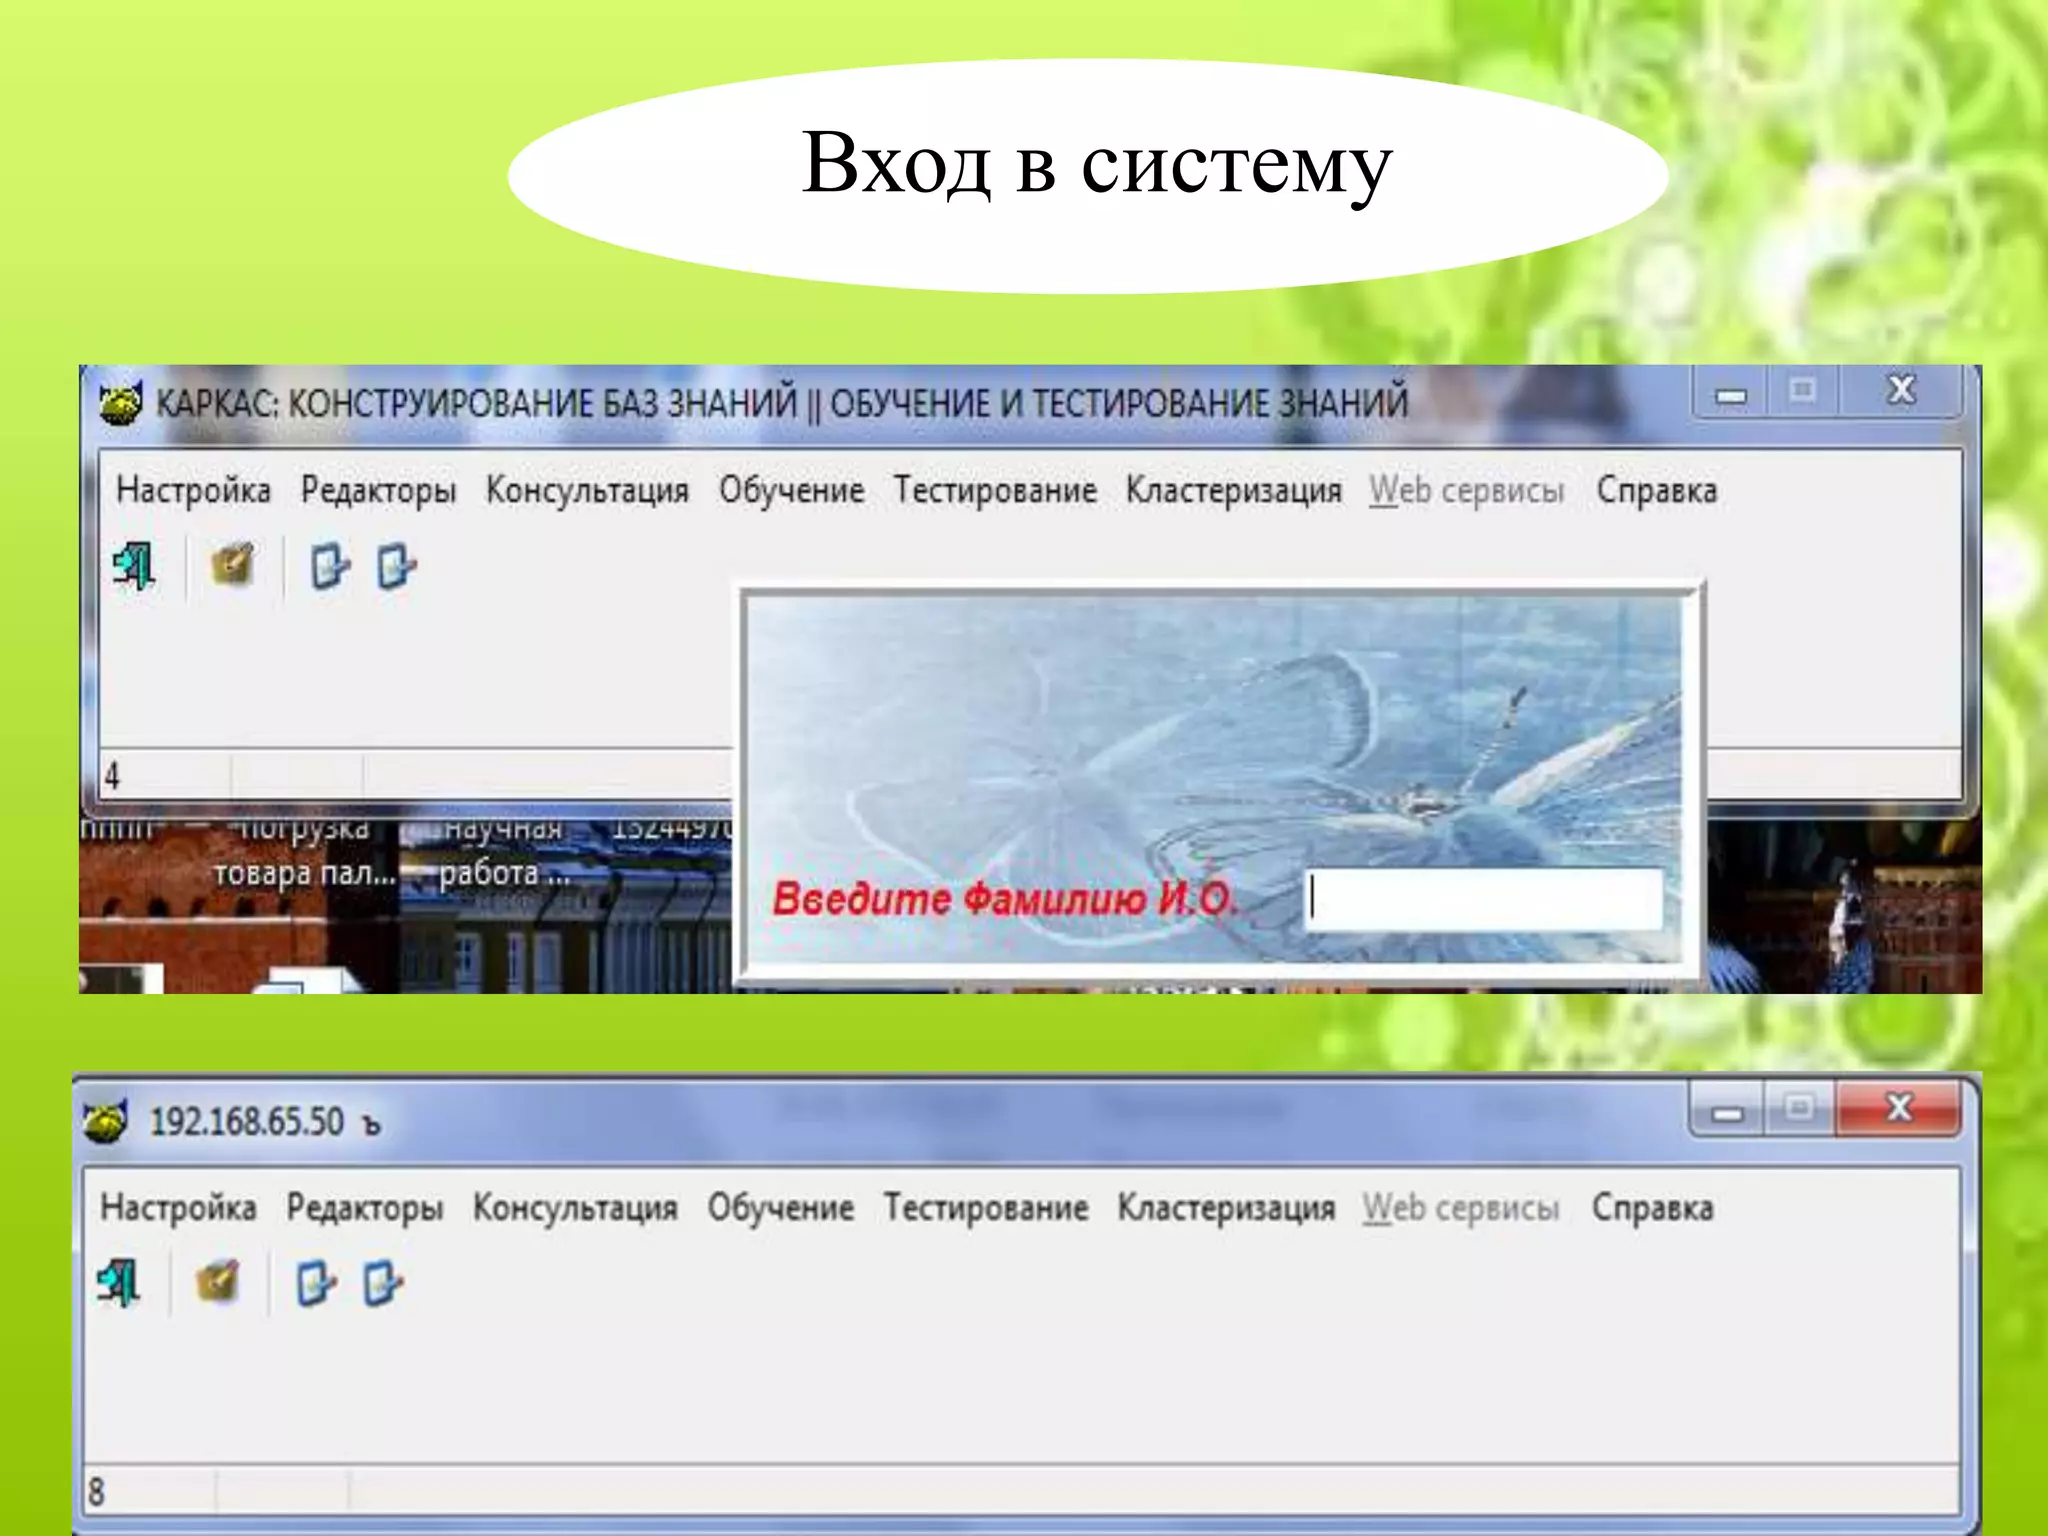Click greyed Web сервисы in КАРКАС window

(x=1466, y=490)
